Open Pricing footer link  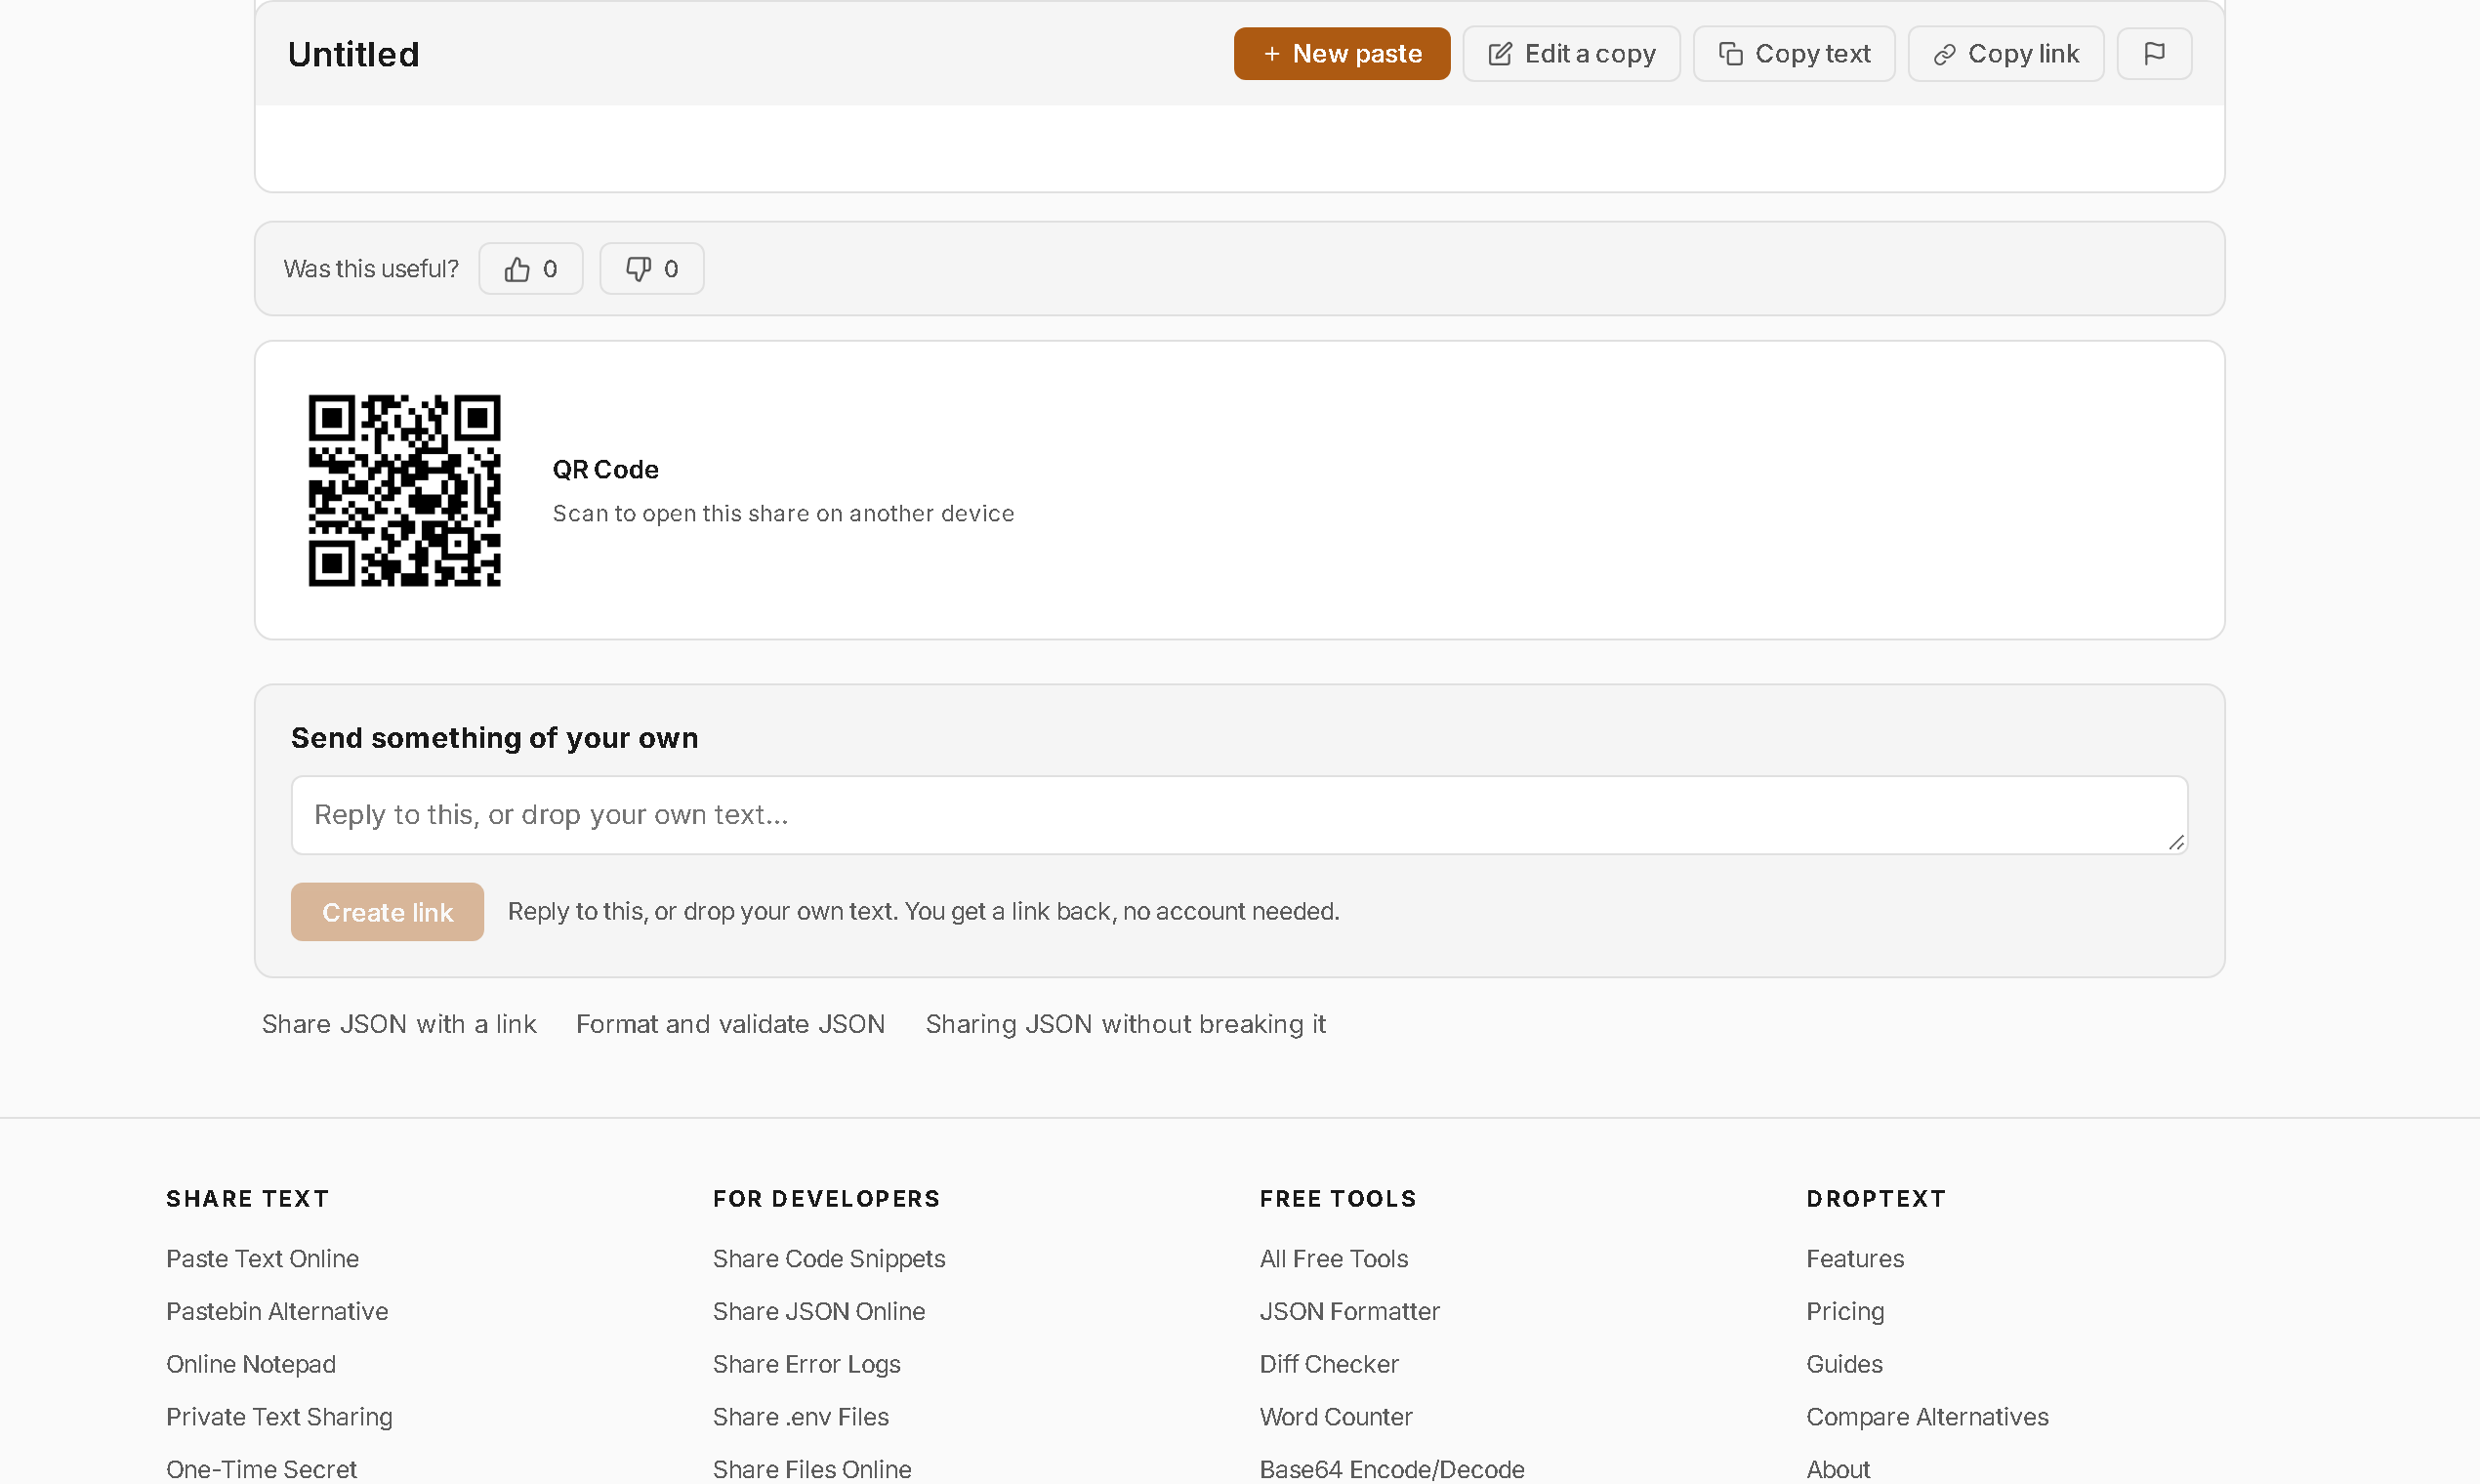pyautogui.click(x=1845, y=1311)
